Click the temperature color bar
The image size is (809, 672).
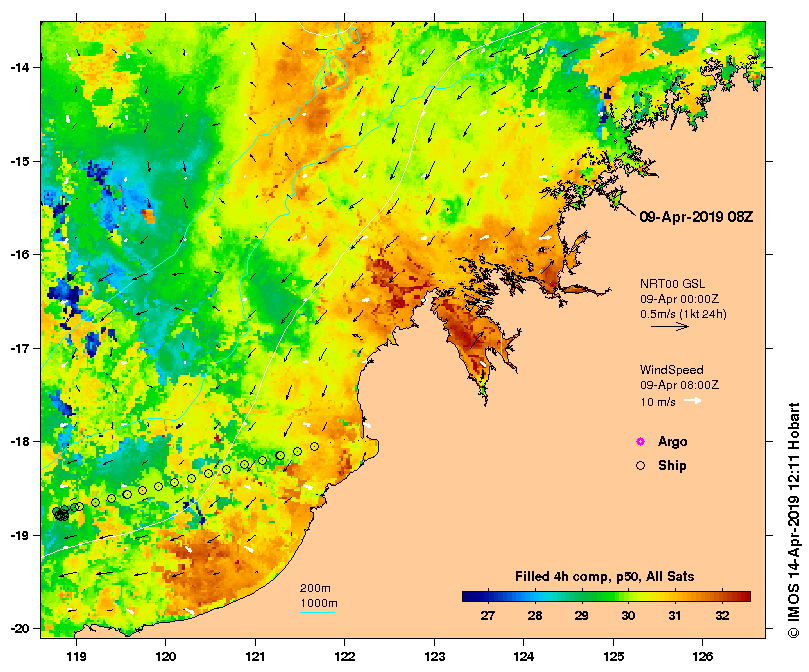coord(606,597)
